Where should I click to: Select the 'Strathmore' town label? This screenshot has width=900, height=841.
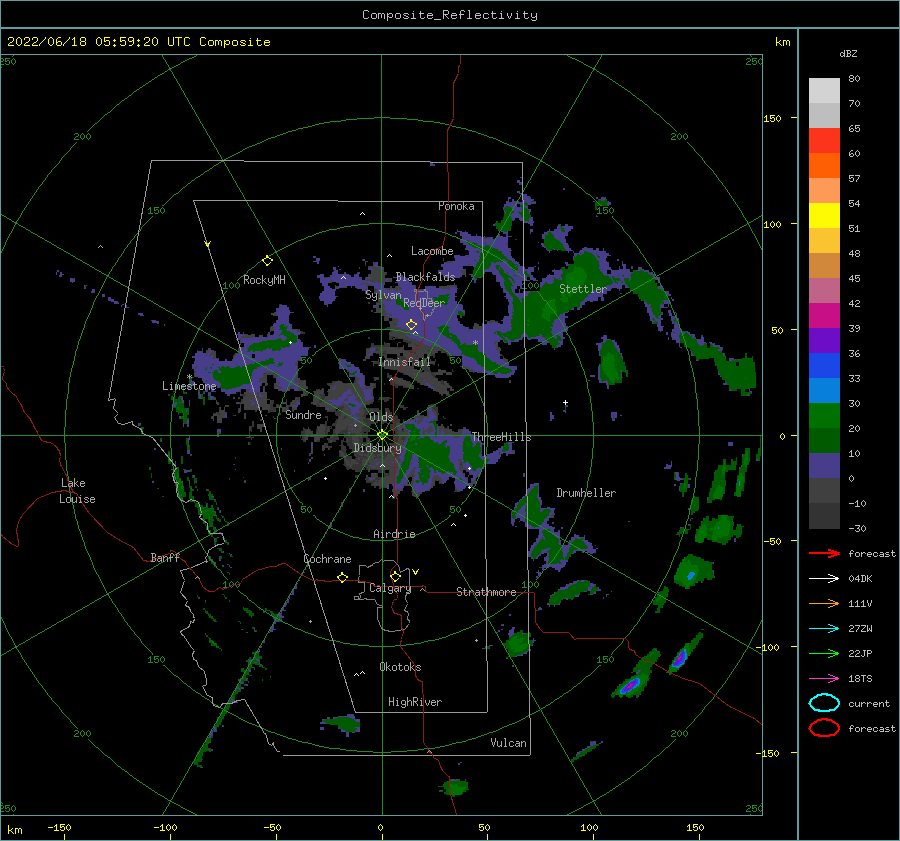pyautogui.click(x=486, y=592)
